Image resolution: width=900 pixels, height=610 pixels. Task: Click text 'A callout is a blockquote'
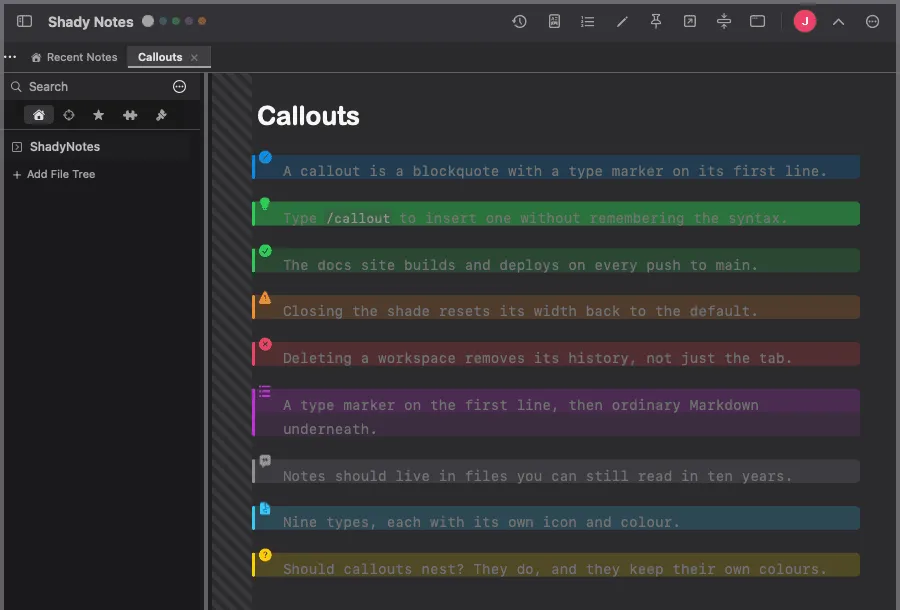pos(391,171)
